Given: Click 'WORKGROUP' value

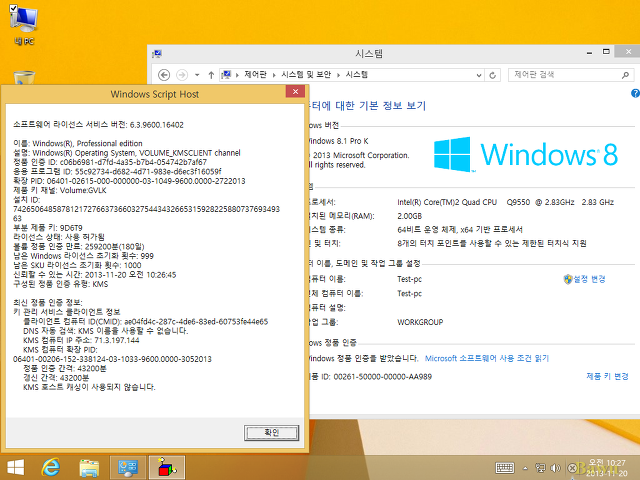Looking at the screenshot, I should coord(420,322).
